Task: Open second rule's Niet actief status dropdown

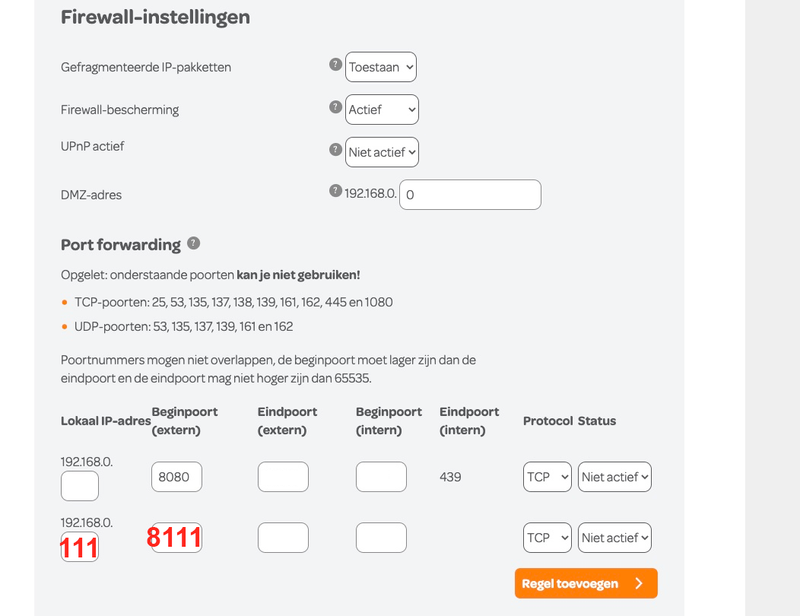Action: pyautogui.click(x=615, y=537)
